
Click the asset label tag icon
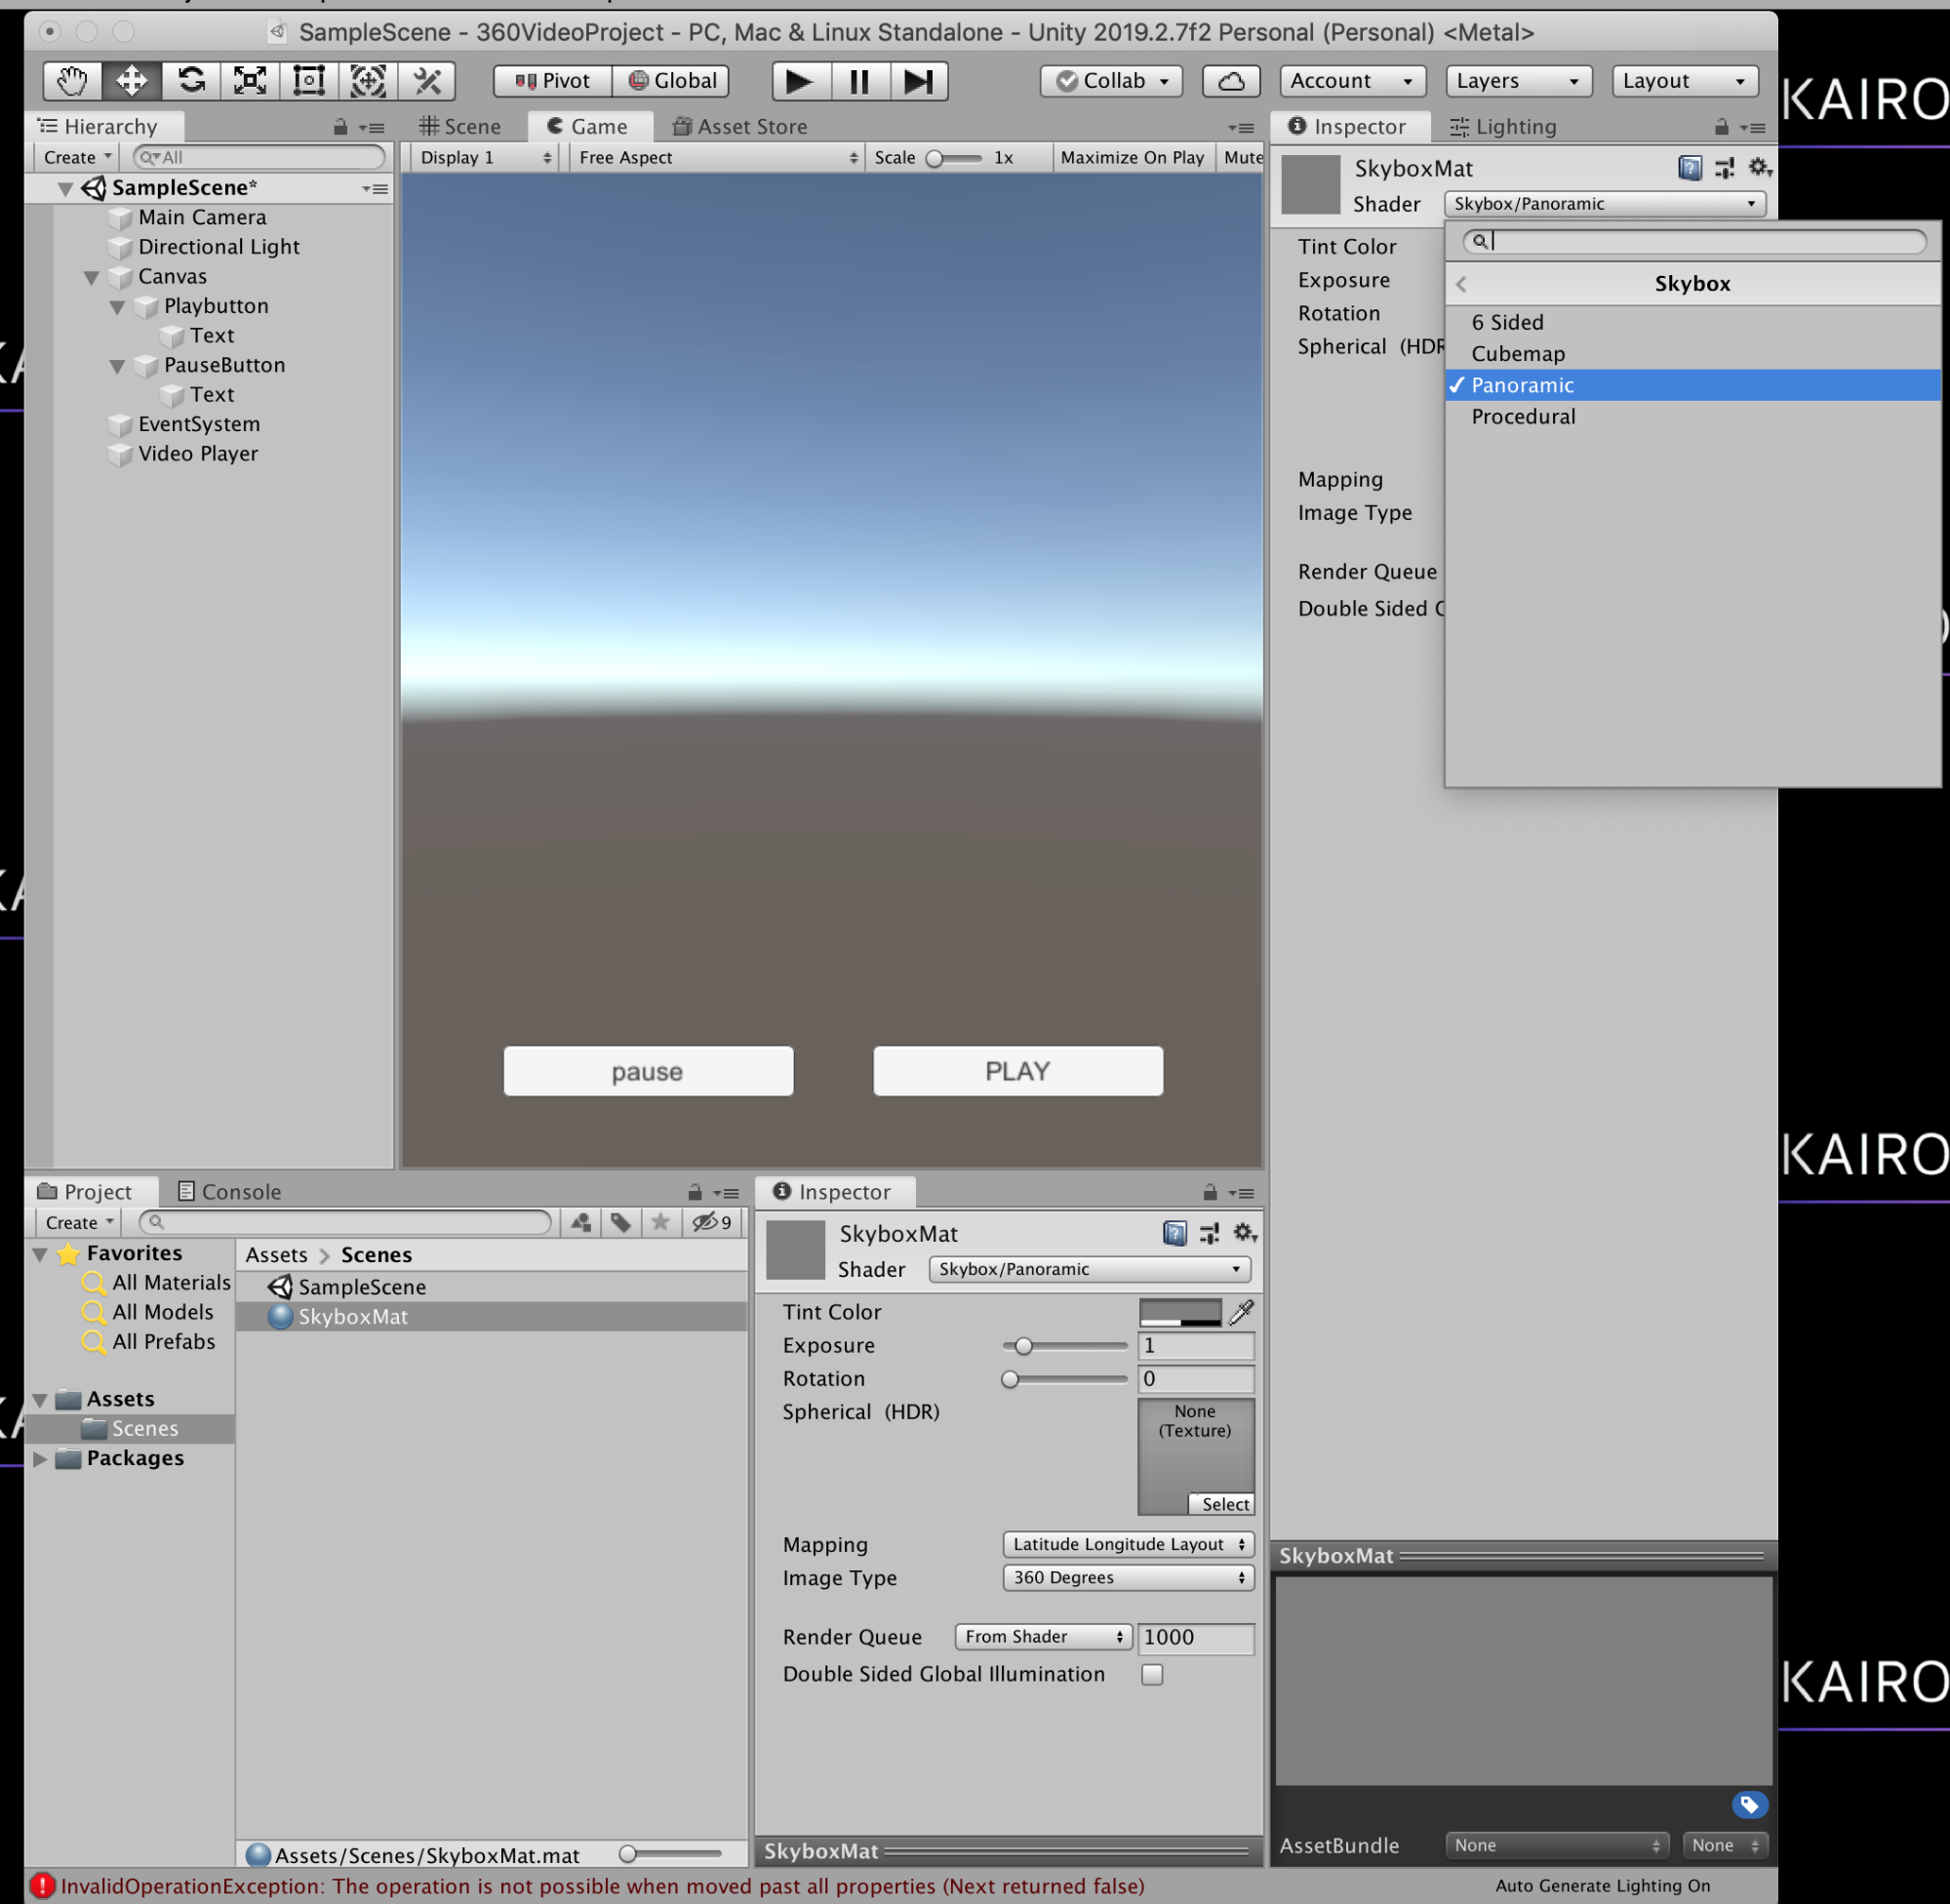pos(1748,1804)
